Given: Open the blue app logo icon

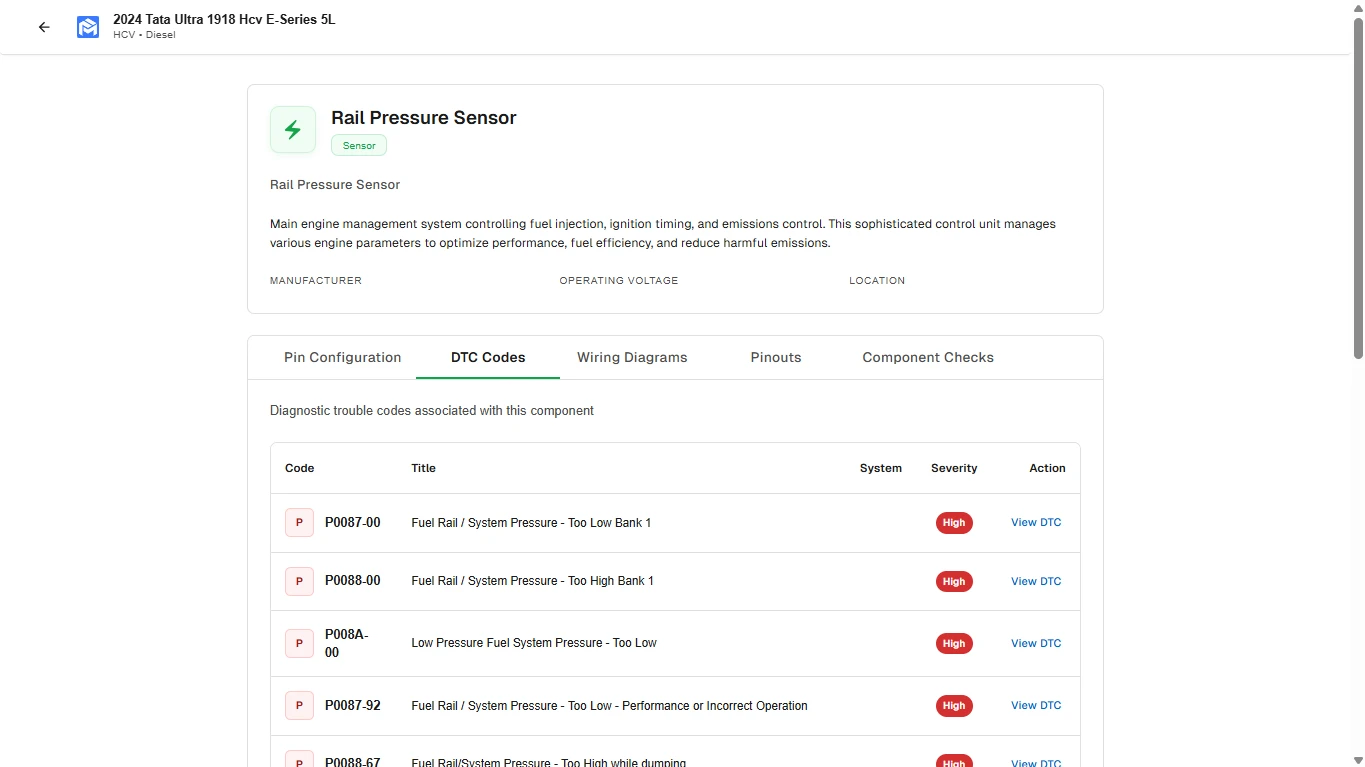Looking at the screenshot, I should point(88,27).
